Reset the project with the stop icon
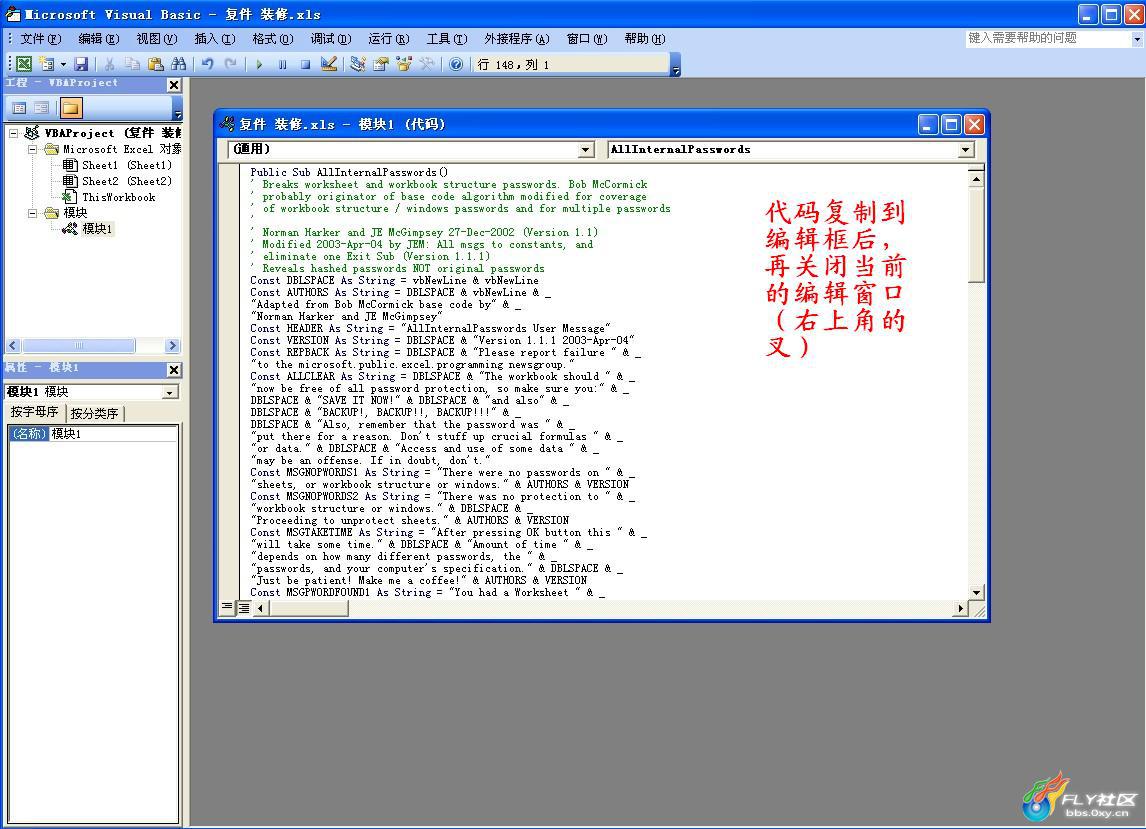The height and width of the screenshot is (829, 1146). point(306,64)
